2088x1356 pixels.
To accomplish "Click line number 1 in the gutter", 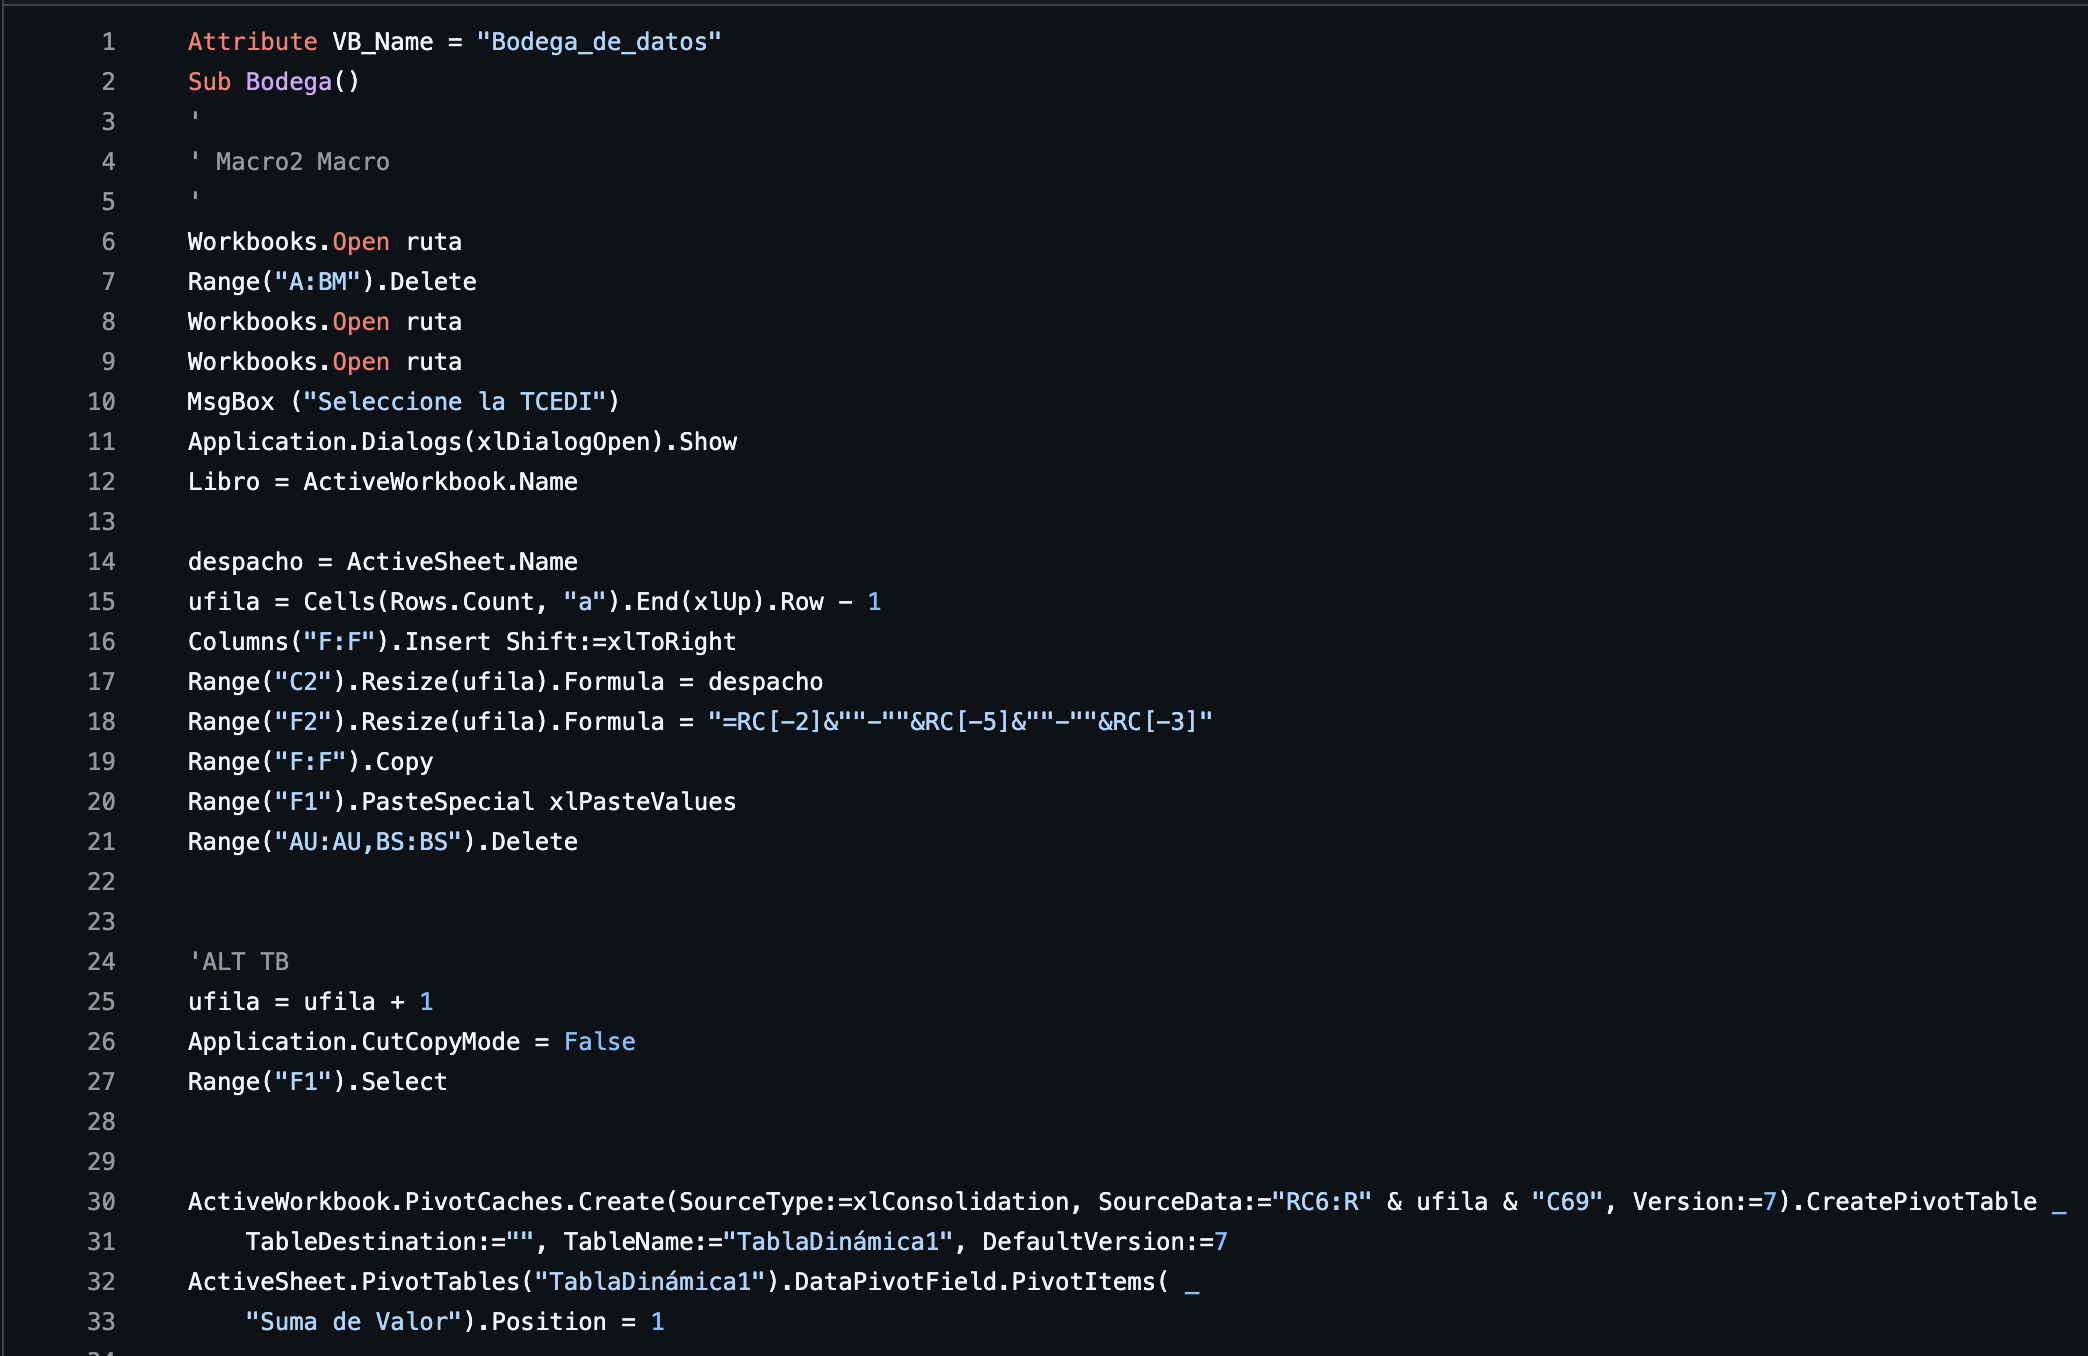I will (108, 42).
